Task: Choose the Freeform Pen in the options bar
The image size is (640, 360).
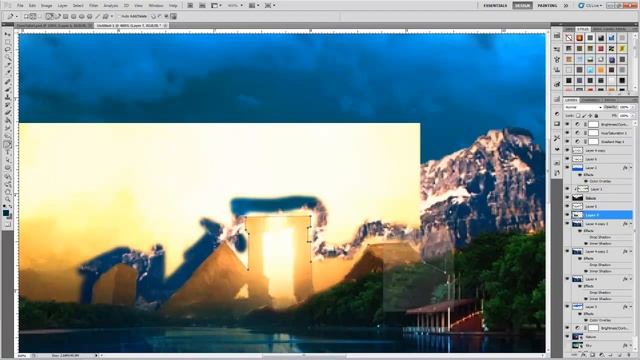Action: 57,16
